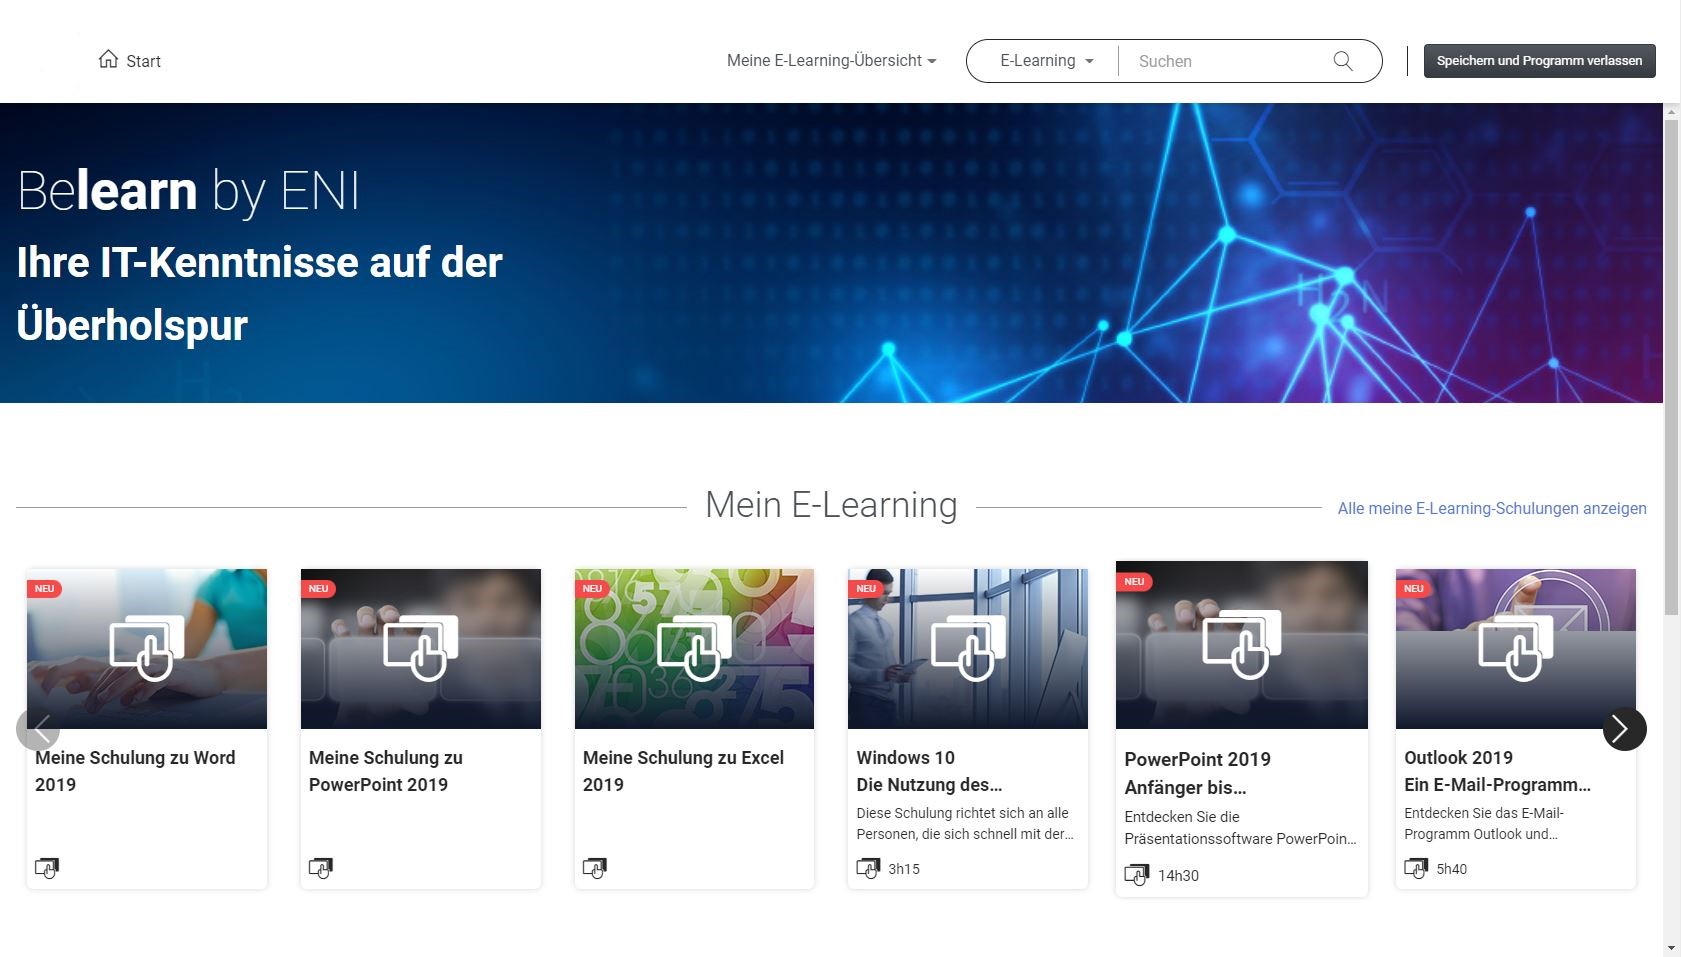
Task: Click NEU badge on Meine Schulung zu PowerPoint card
Action: (318, 588)
